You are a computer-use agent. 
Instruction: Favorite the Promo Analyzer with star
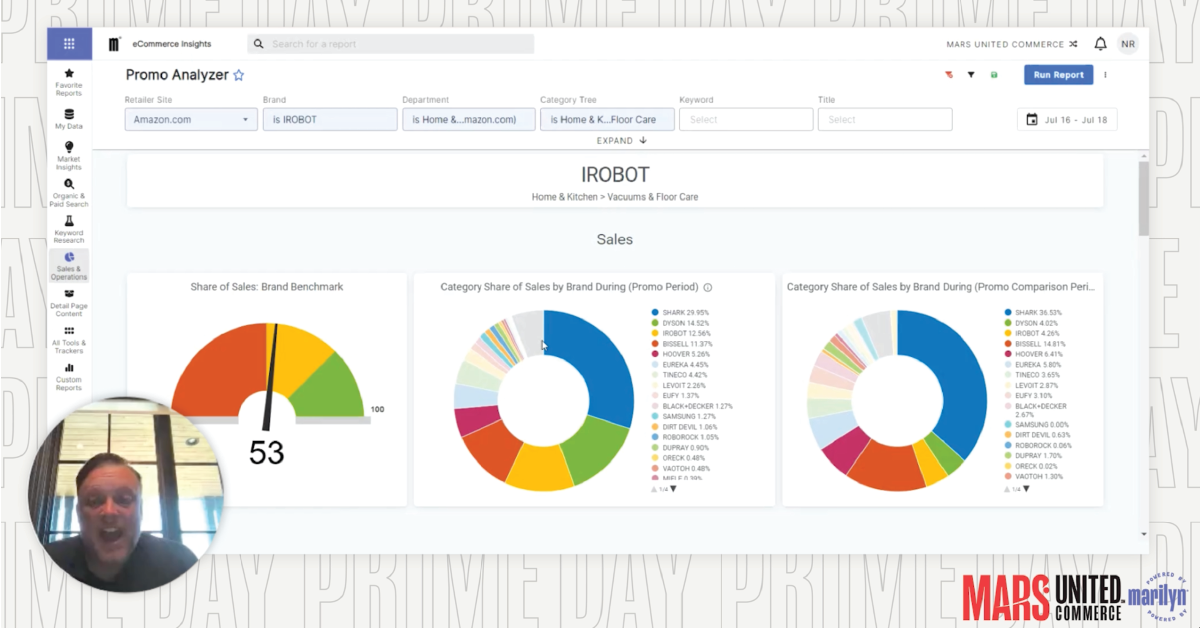tap(239, 75)
